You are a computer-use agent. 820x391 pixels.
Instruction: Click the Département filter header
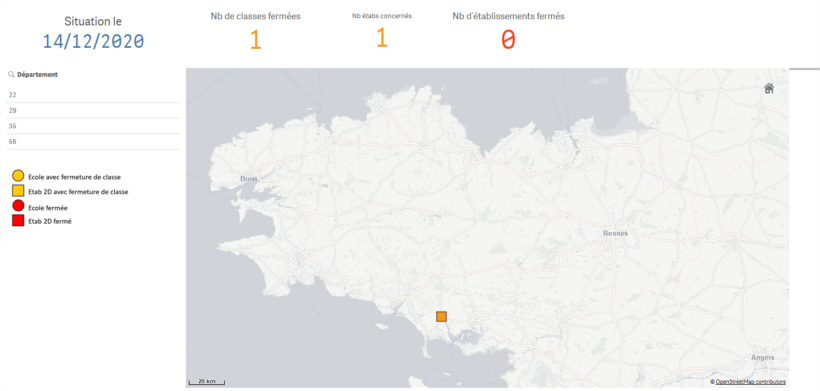(37, 75)
